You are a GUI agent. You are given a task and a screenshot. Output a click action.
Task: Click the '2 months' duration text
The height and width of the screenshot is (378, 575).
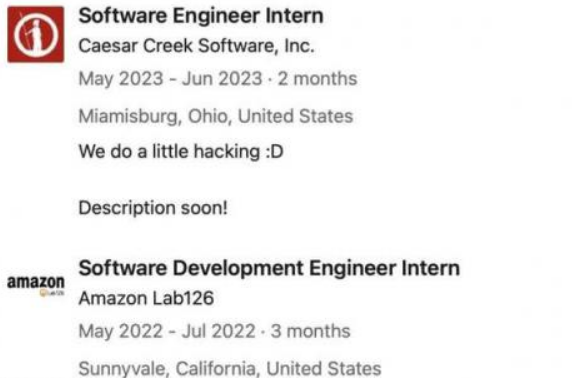point(318,78)
